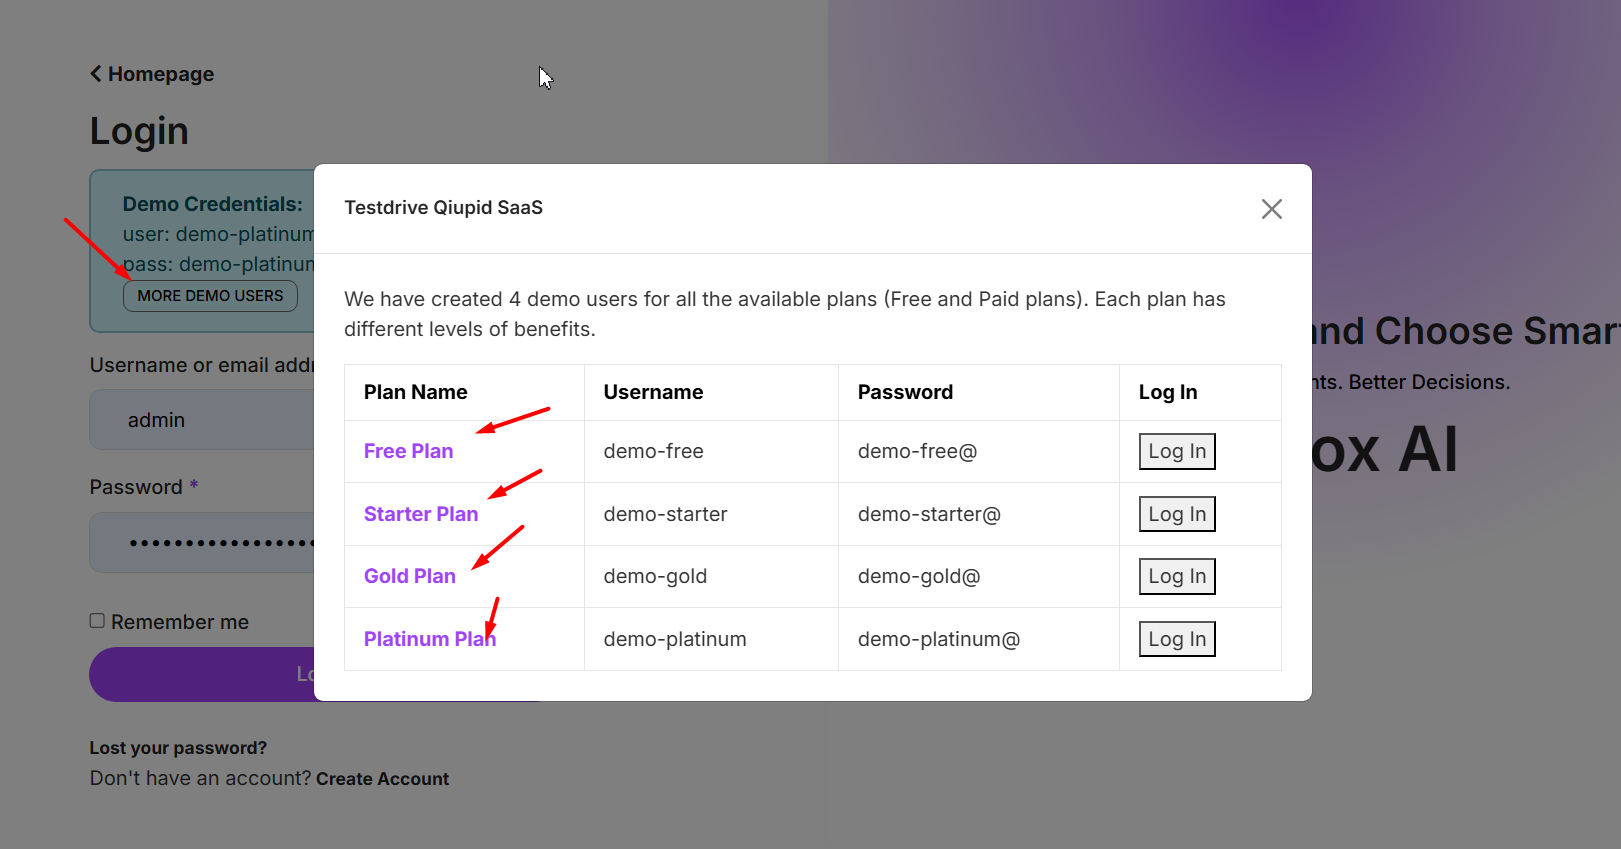Log in with the Platinum Plan demo user
Screen dimensions: 1621x849
click(x=1177, y=639)
